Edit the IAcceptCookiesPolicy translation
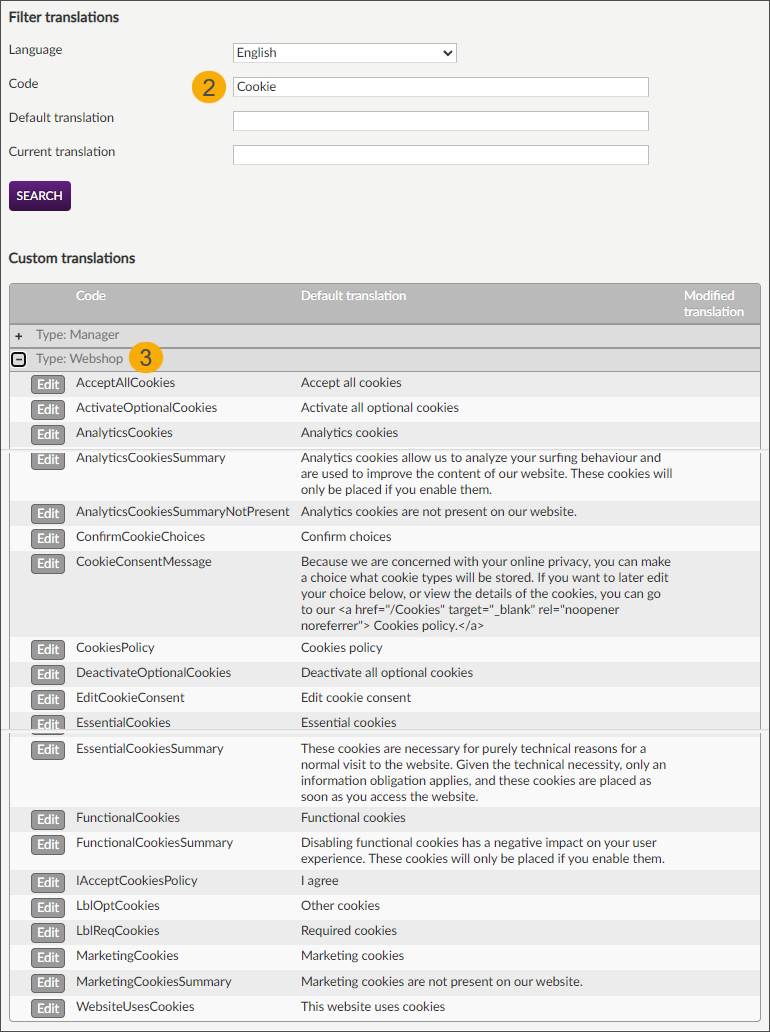 48,882
